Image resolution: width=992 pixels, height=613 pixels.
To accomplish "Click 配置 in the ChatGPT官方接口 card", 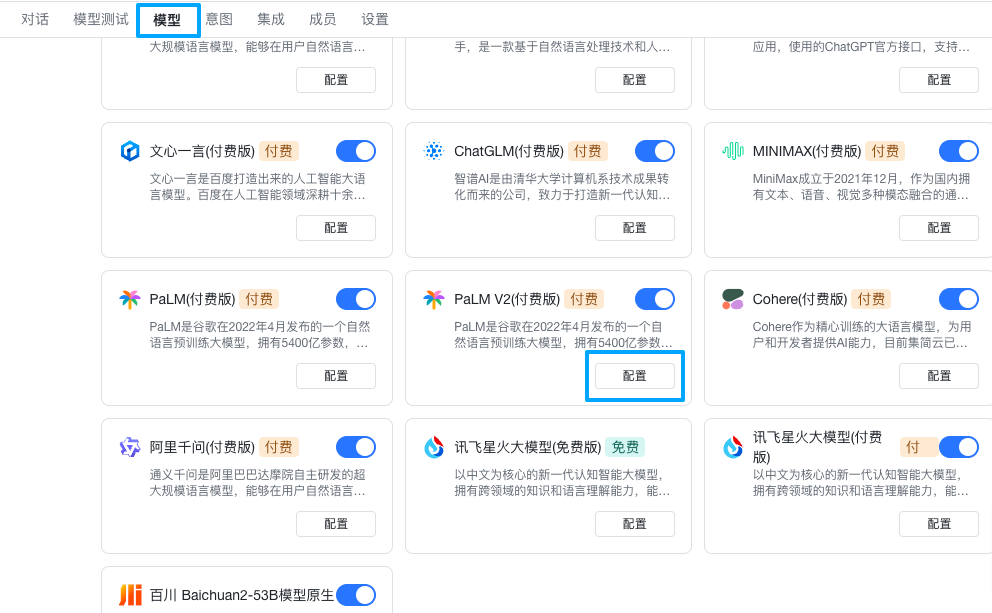I will pos(939,80).
